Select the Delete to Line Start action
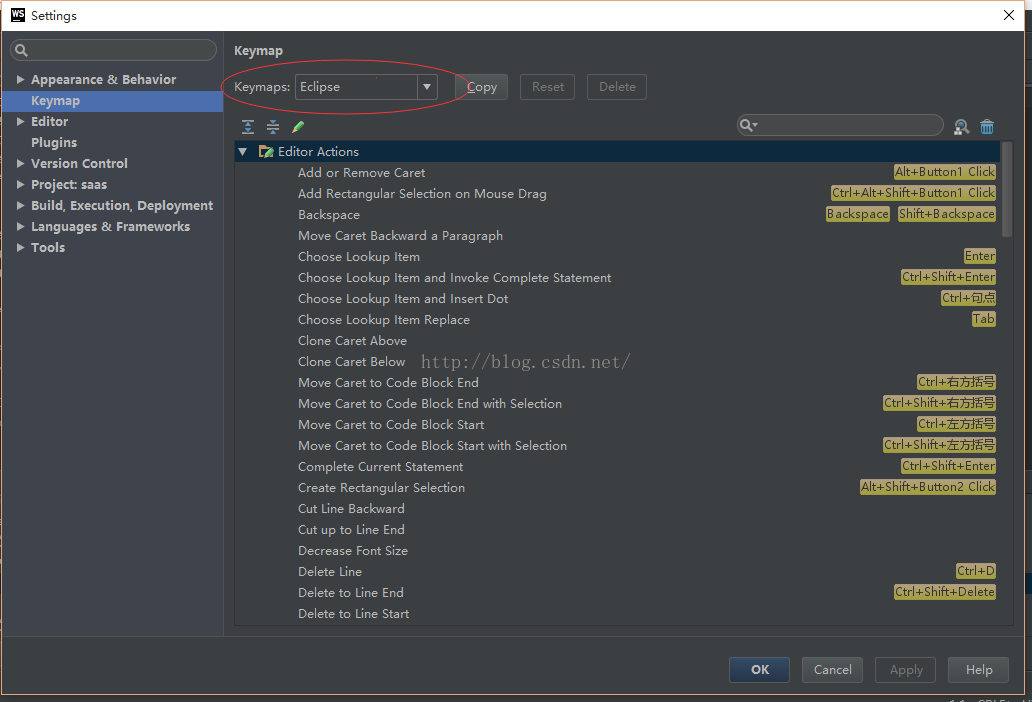Viewport: 1032px width, 702px height. tap(617, 614)
